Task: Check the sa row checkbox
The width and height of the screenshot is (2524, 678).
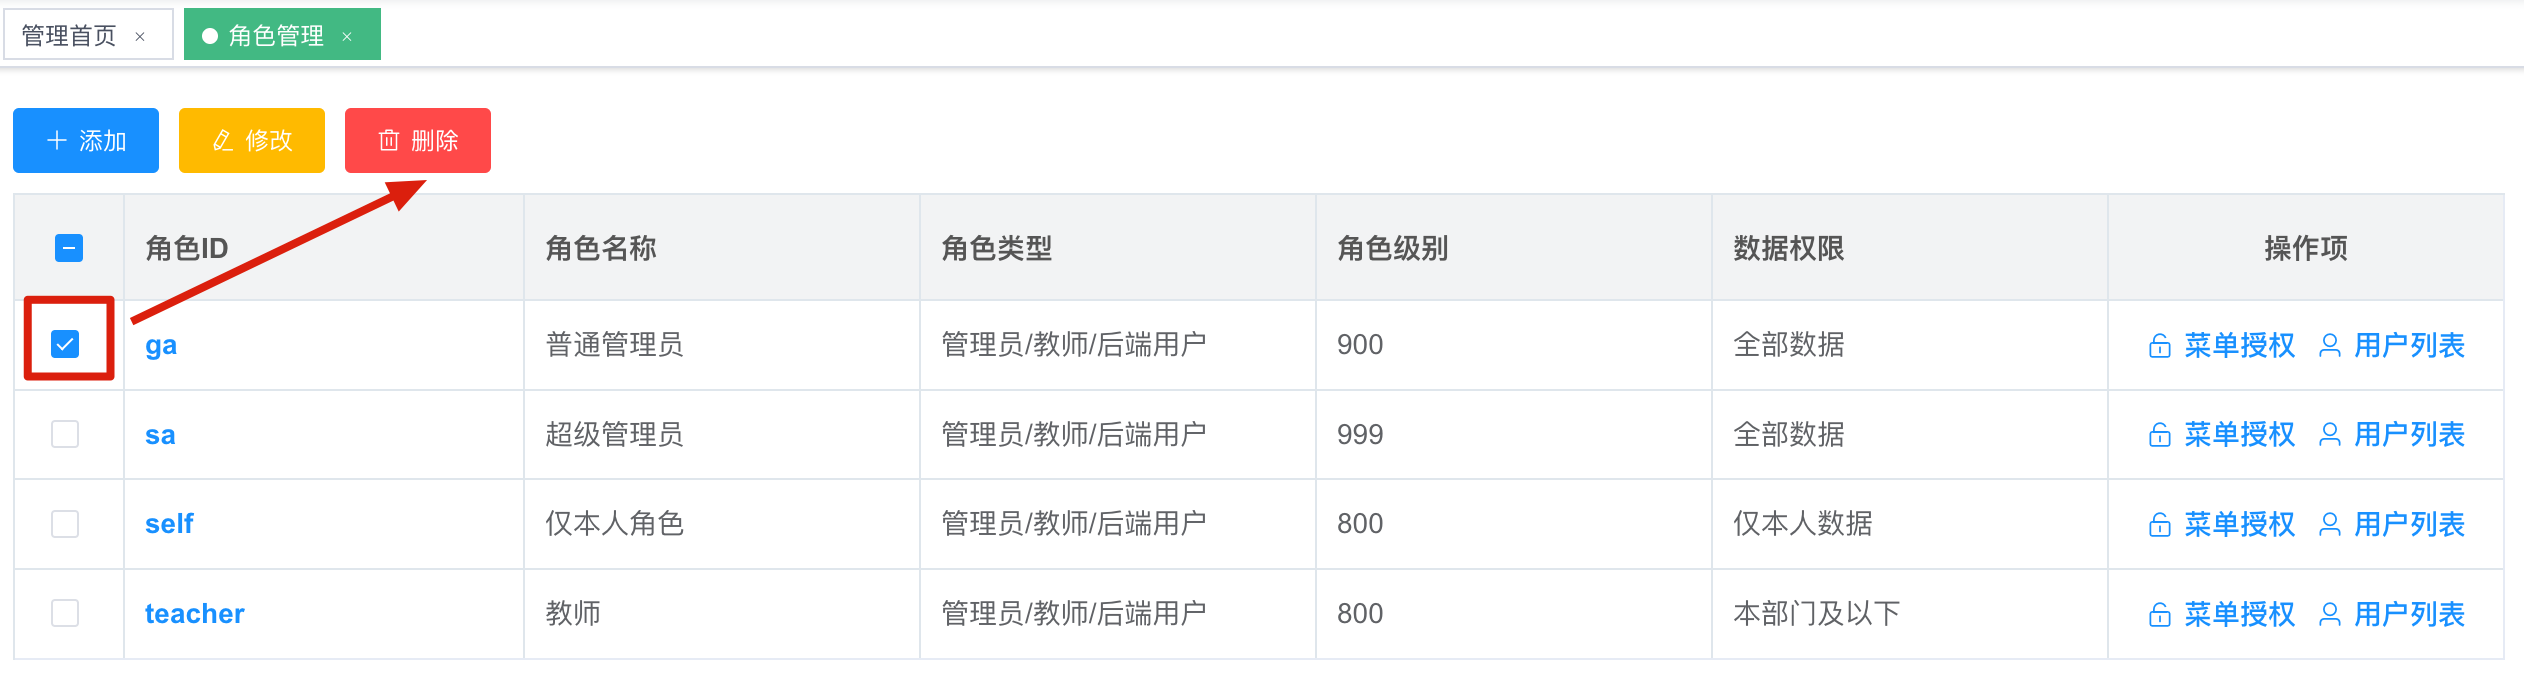Action: pyautogui.click(x=65, y=434)
